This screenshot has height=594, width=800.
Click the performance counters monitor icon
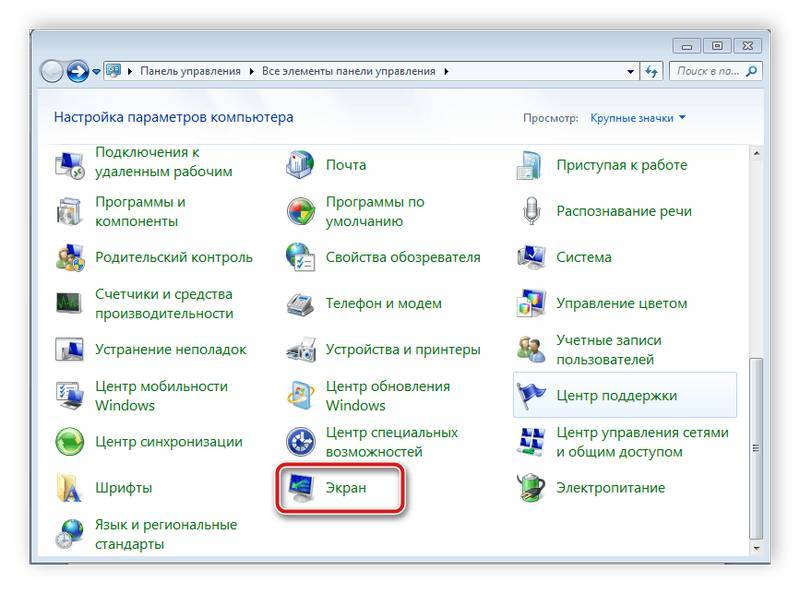[x=68, y=303]
